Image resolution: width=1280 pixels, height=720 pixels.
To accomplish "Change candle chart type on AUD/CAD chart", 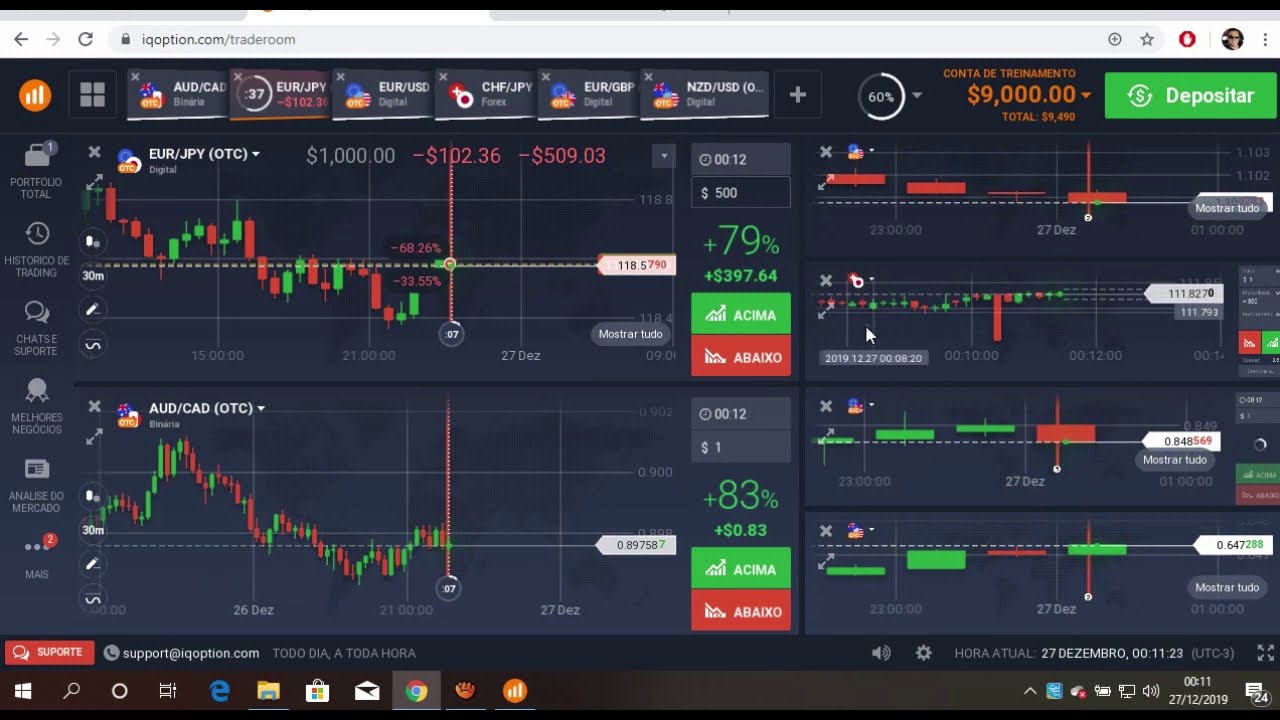I will click(x=93, y=496).
